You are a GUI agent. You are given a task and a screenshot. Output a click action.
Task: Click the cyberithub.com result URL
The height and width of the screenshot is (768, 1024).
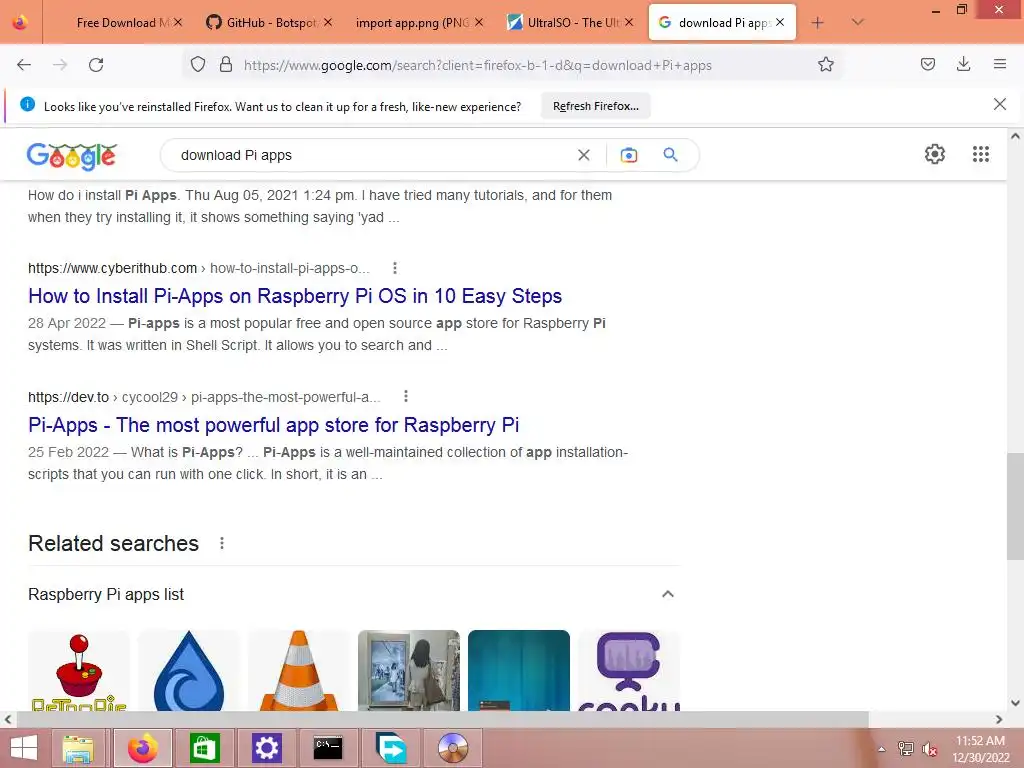(199, 268)
